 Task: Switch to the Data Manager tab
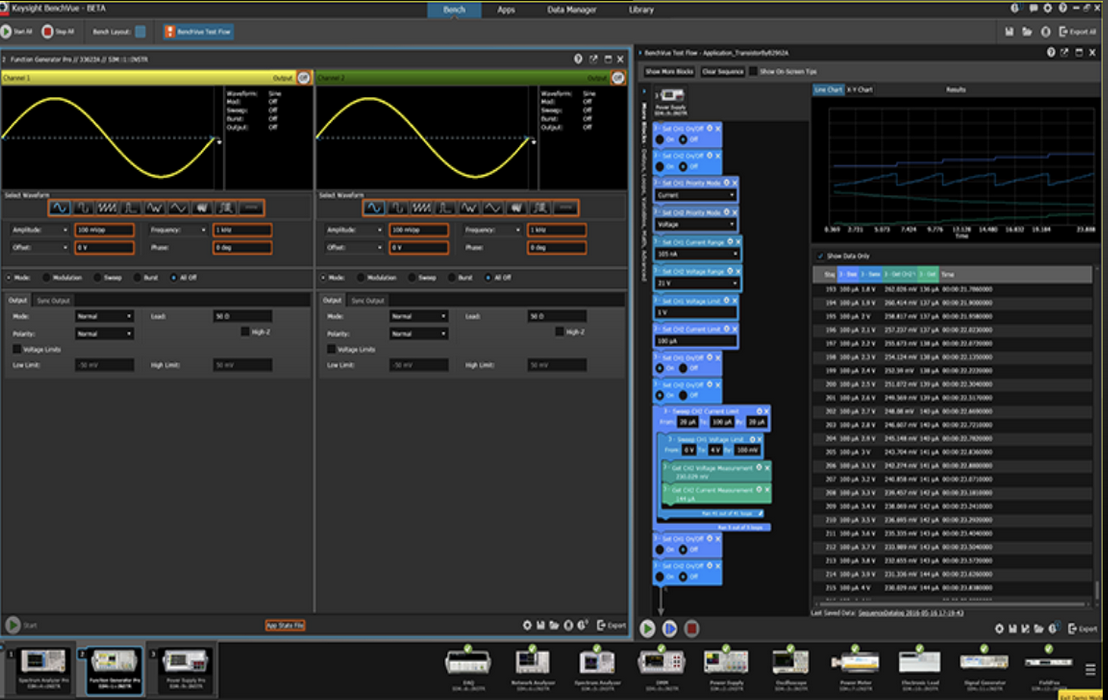coord(572,10)
